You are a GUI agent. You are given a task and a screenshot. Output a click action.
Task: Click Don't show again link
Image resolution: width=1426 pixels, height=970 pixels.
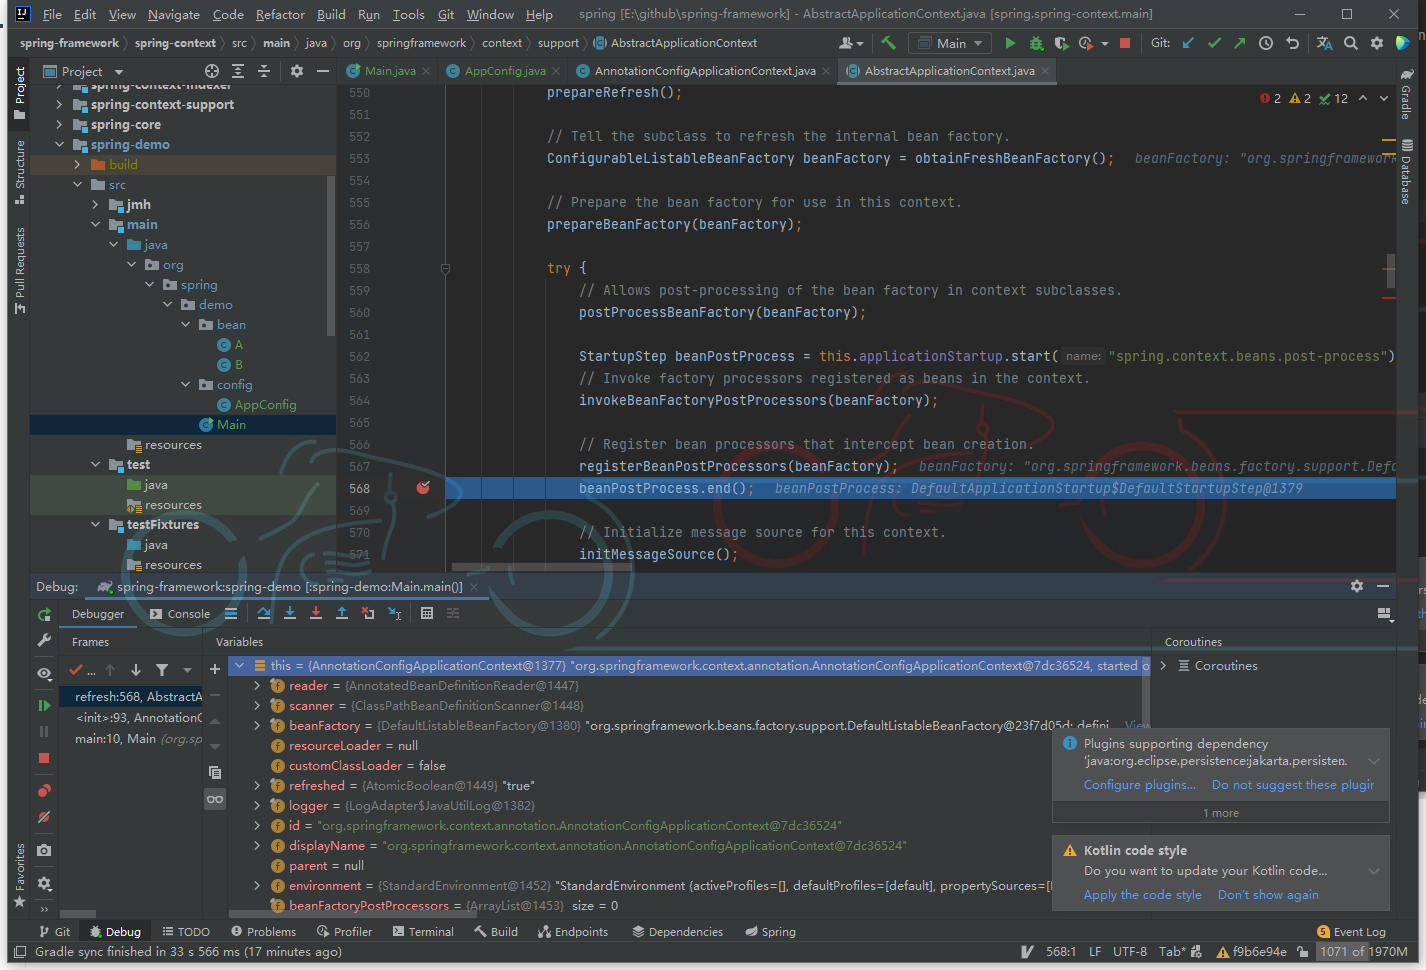[1268, 895]
